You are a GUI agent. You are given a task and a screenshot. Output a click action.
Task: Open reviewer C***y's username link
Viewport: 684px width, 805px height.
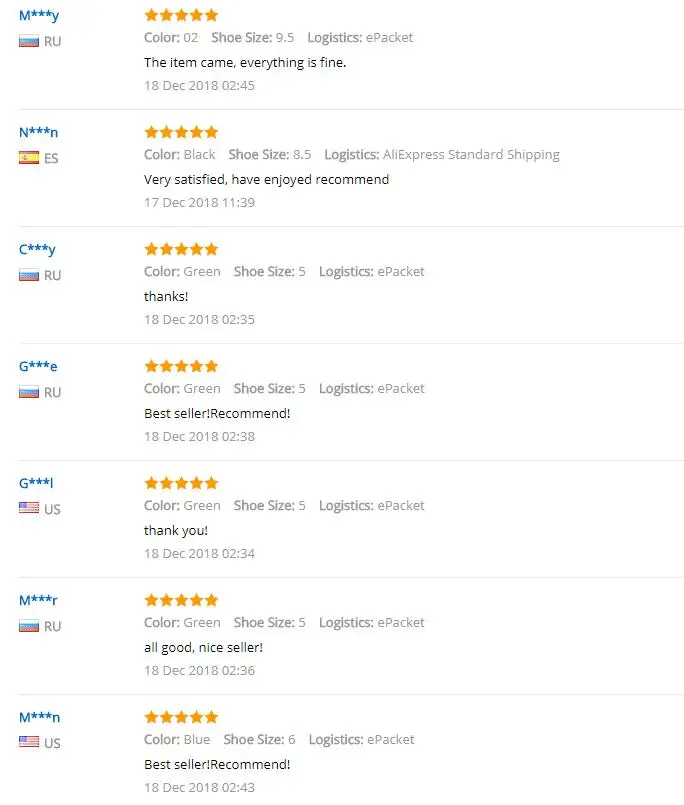(38, 250)
